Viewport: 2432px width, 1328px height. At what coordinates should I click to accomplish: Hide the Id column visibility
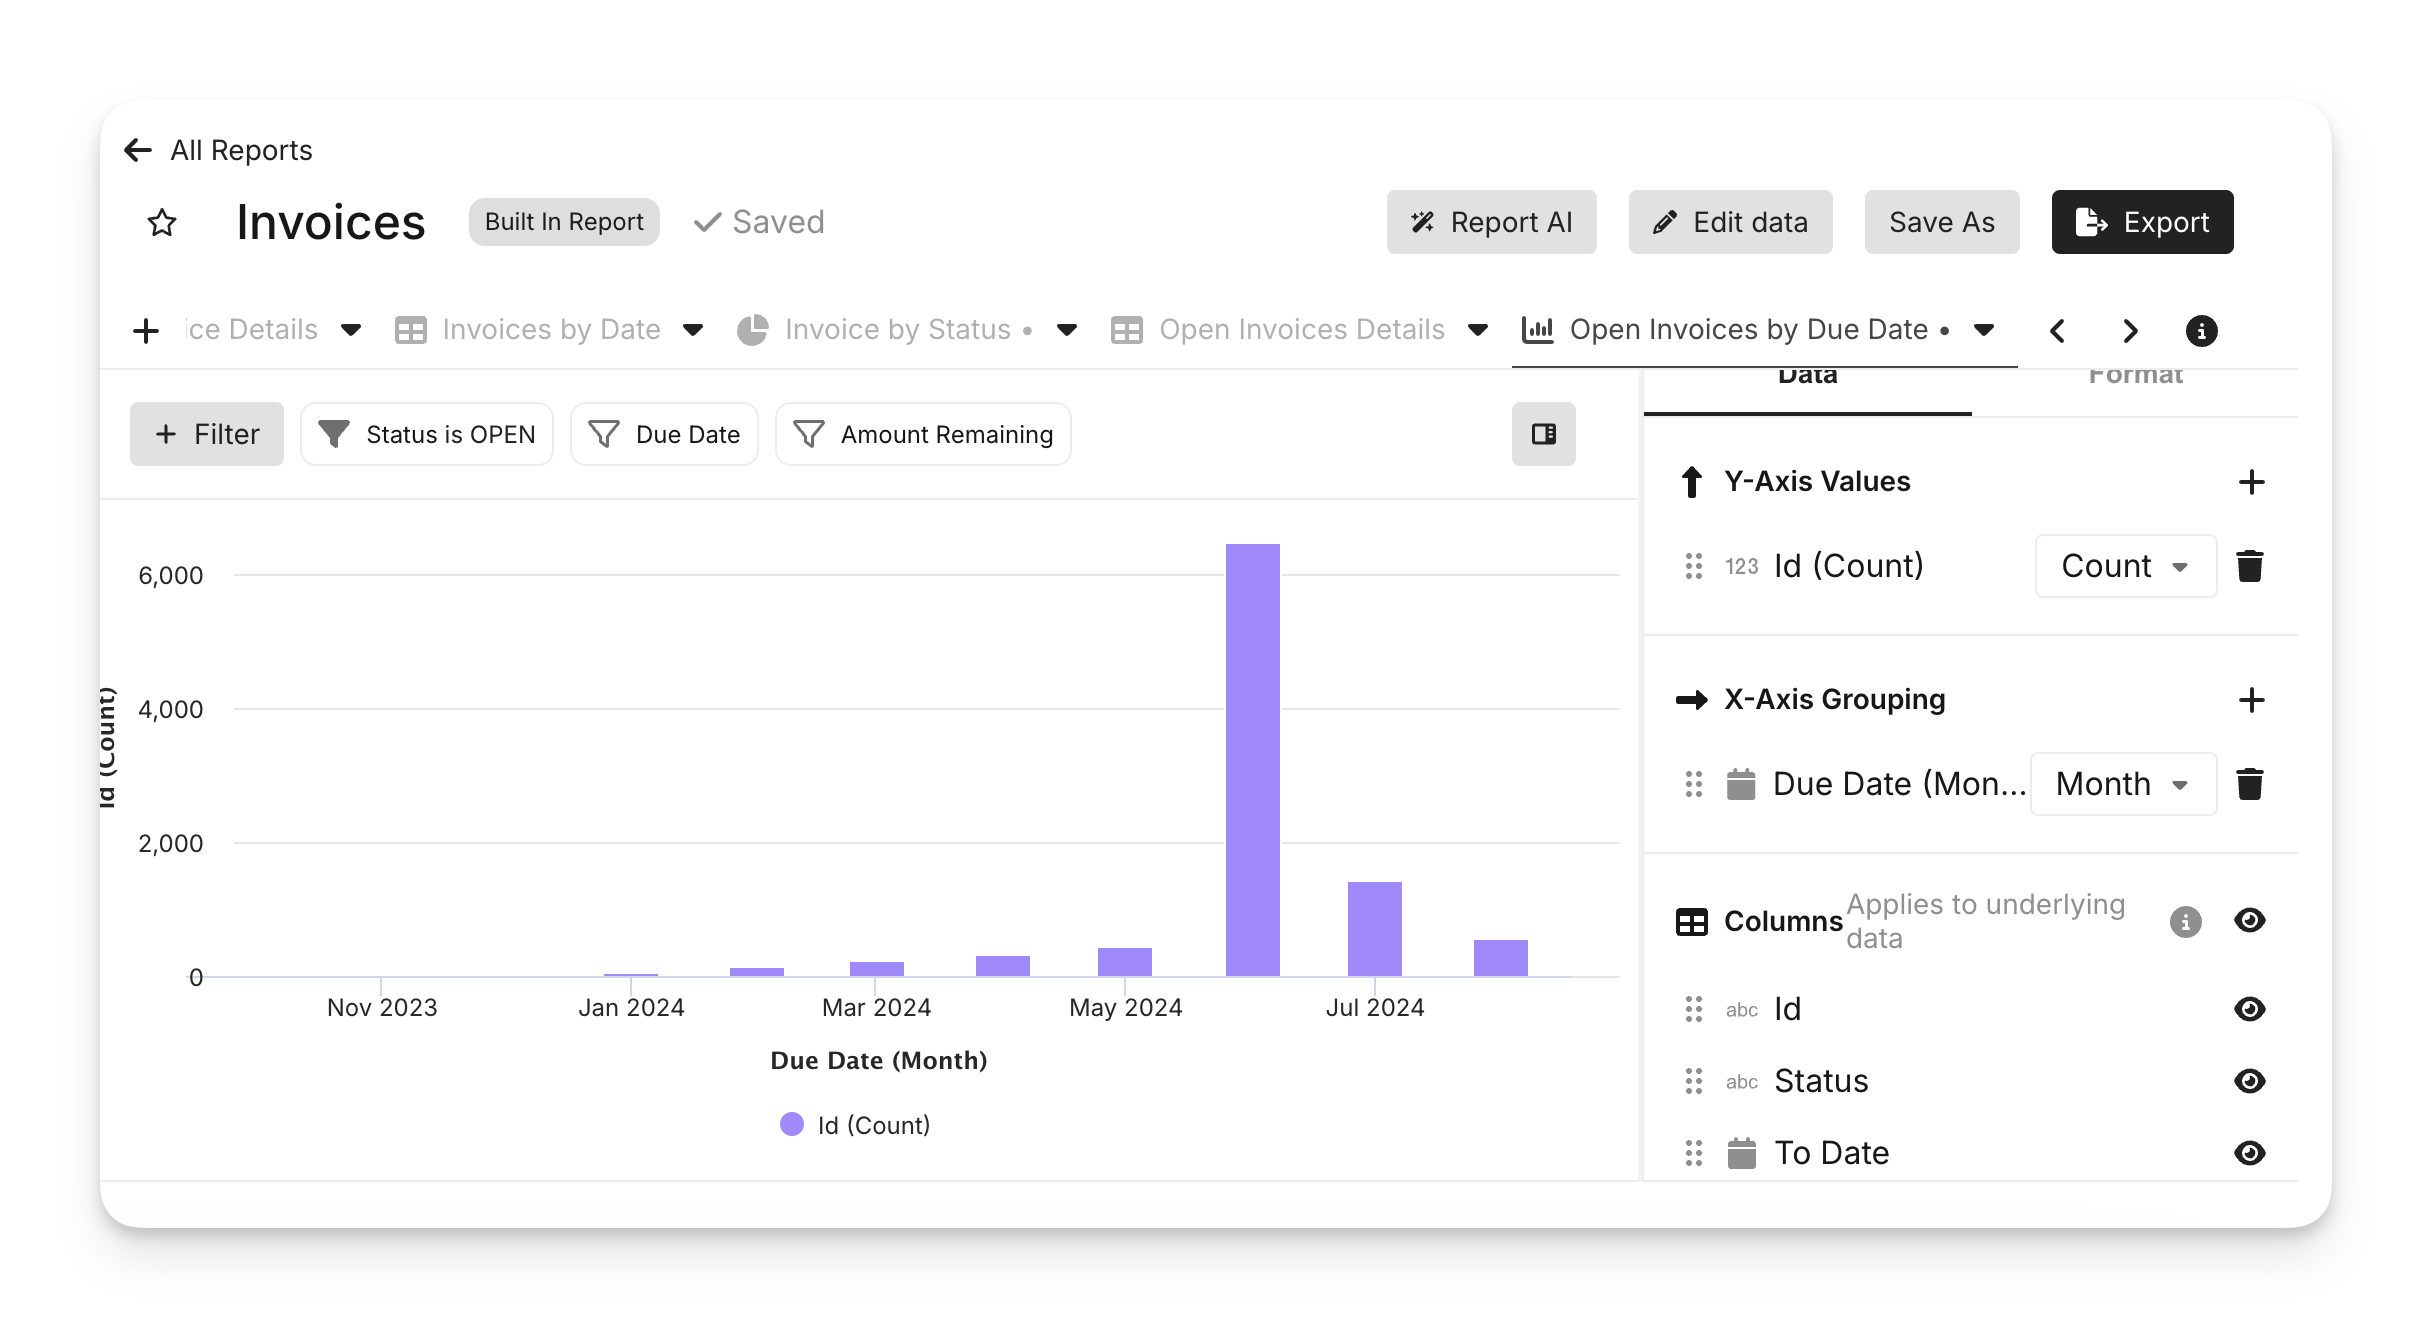pos(2249,1009)
